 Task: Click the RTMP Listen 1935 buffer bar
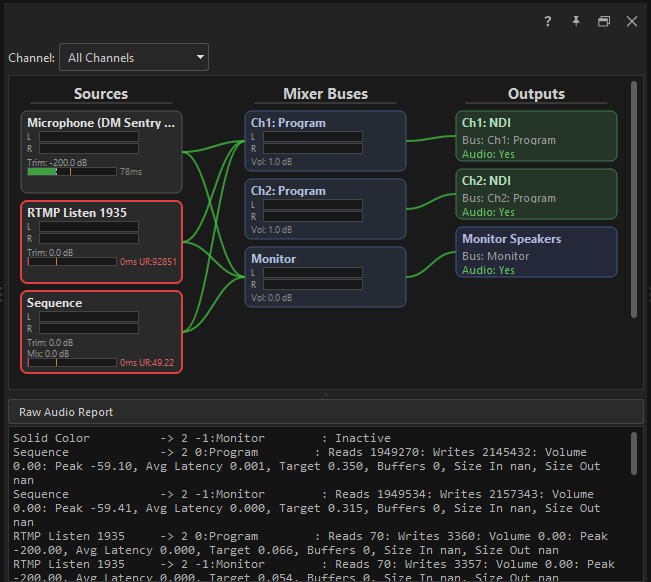pyautogui.click(x=72, y=262)
